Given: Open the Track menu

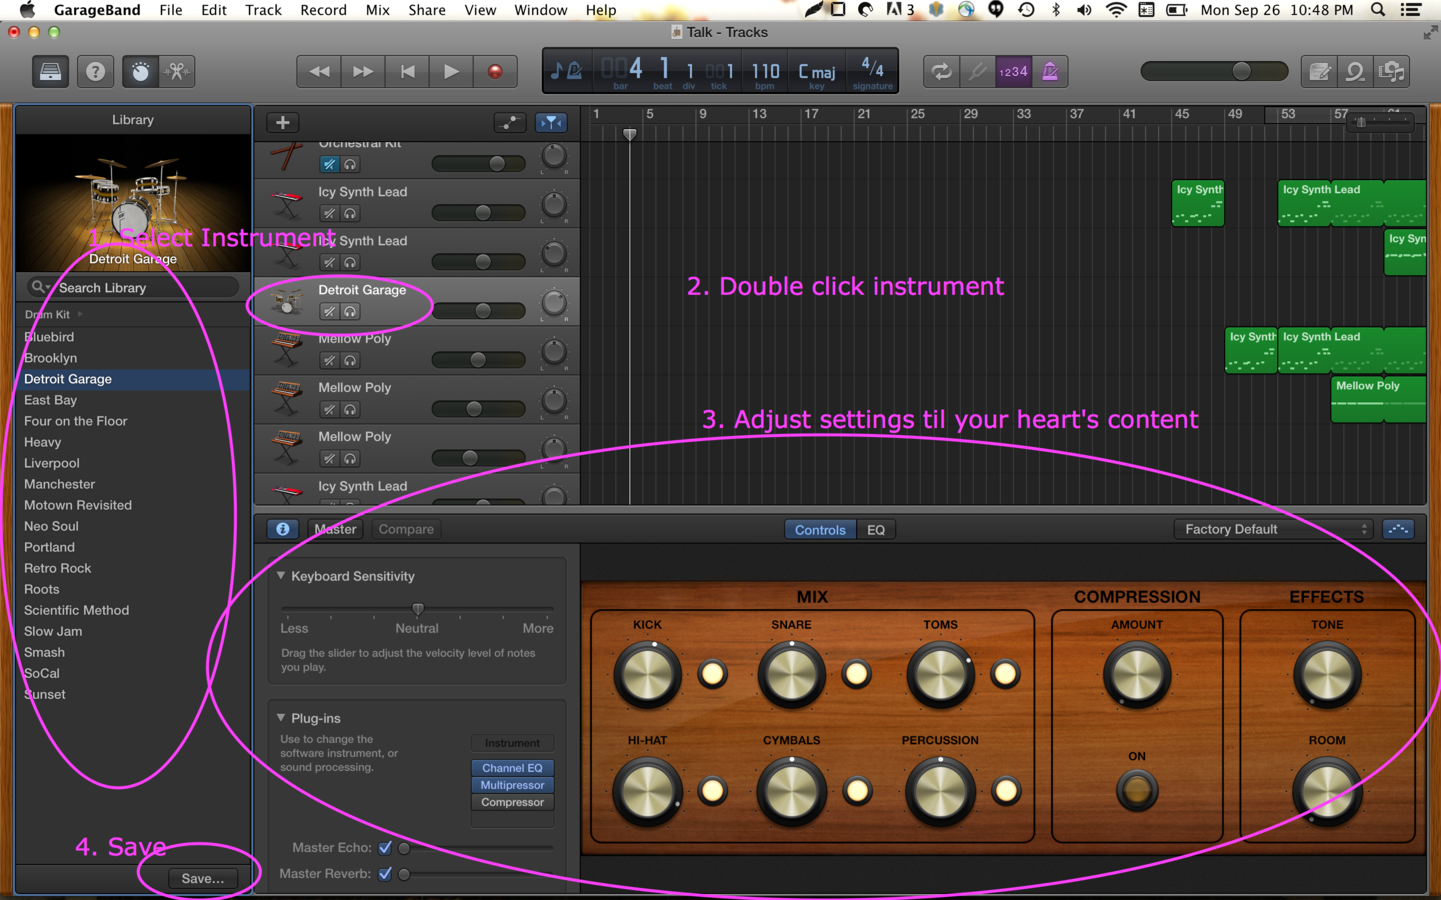Looking at the screenshot, I should point(263,10).
